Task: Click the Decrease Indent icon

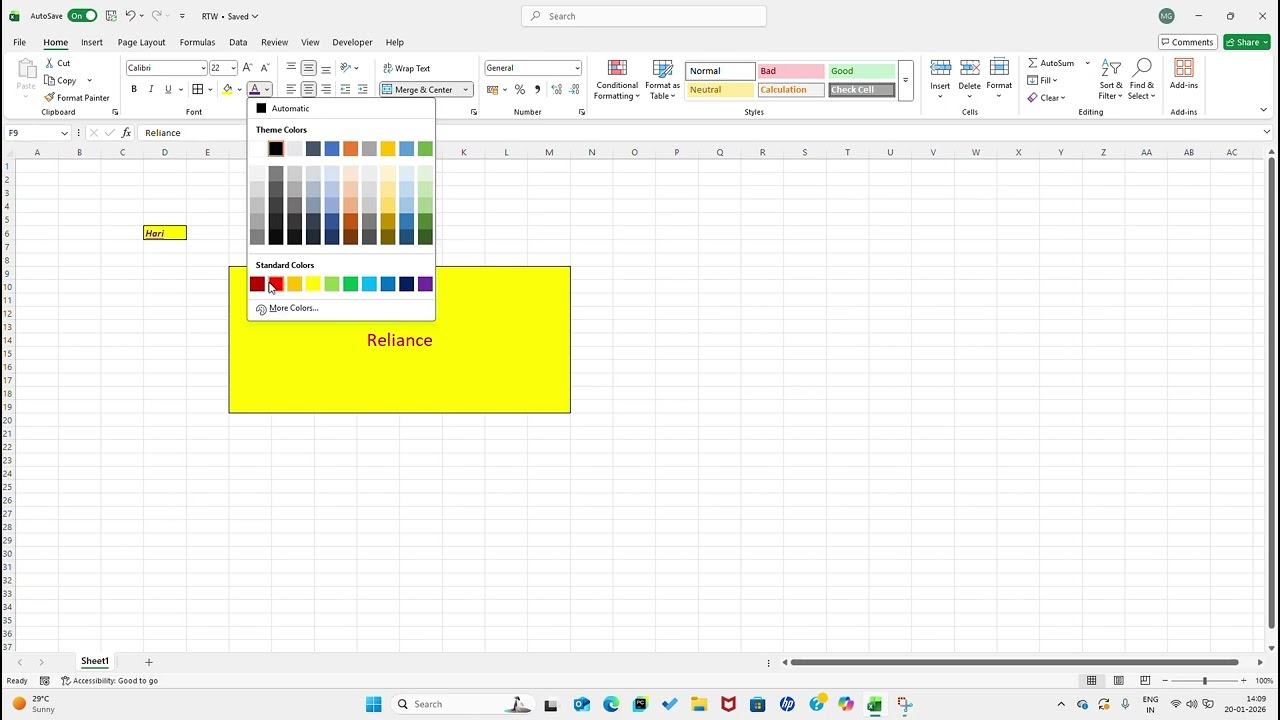Action: pos(345,89)
